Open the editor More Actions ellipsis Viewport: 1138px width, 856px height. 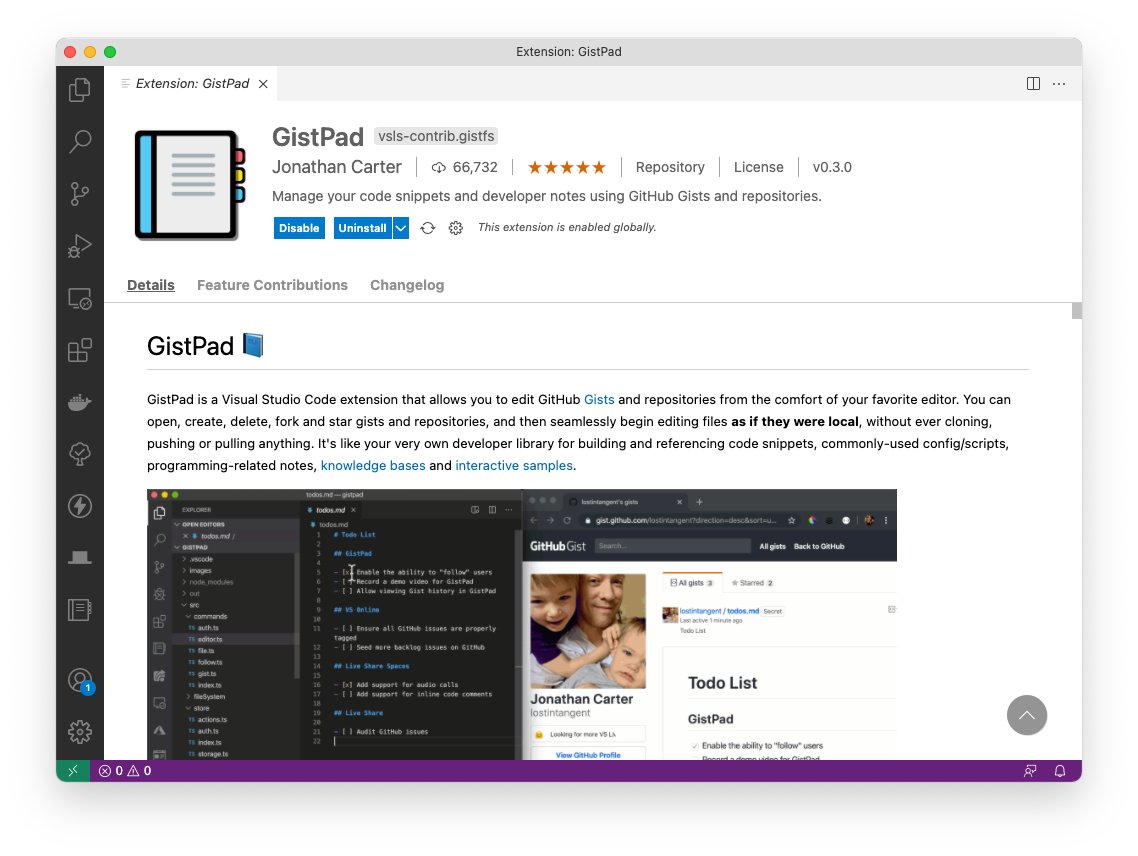(1060, 83)
